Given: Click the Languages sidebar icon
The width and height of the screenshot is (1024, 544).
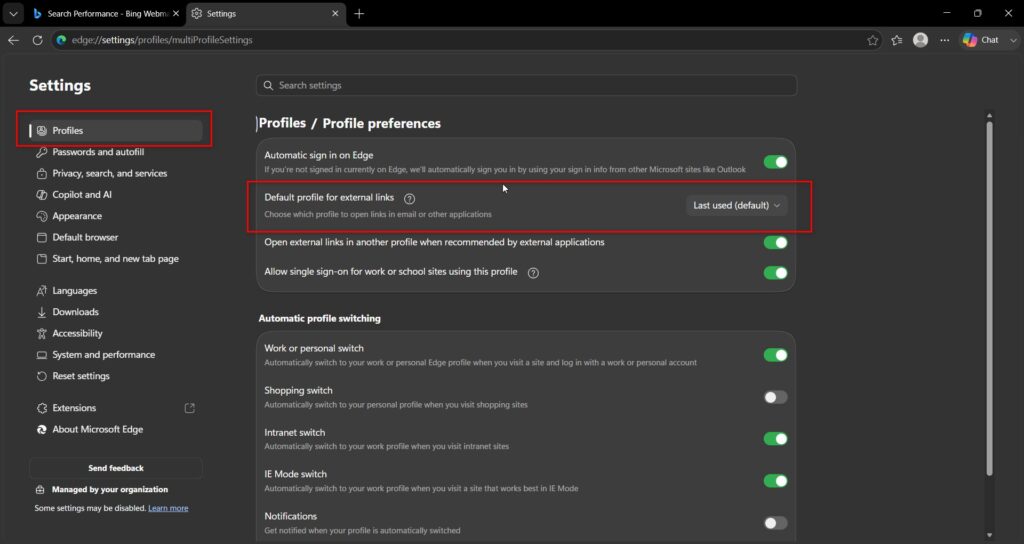Looking at the screenshot, I should click(x=42, y=291).
